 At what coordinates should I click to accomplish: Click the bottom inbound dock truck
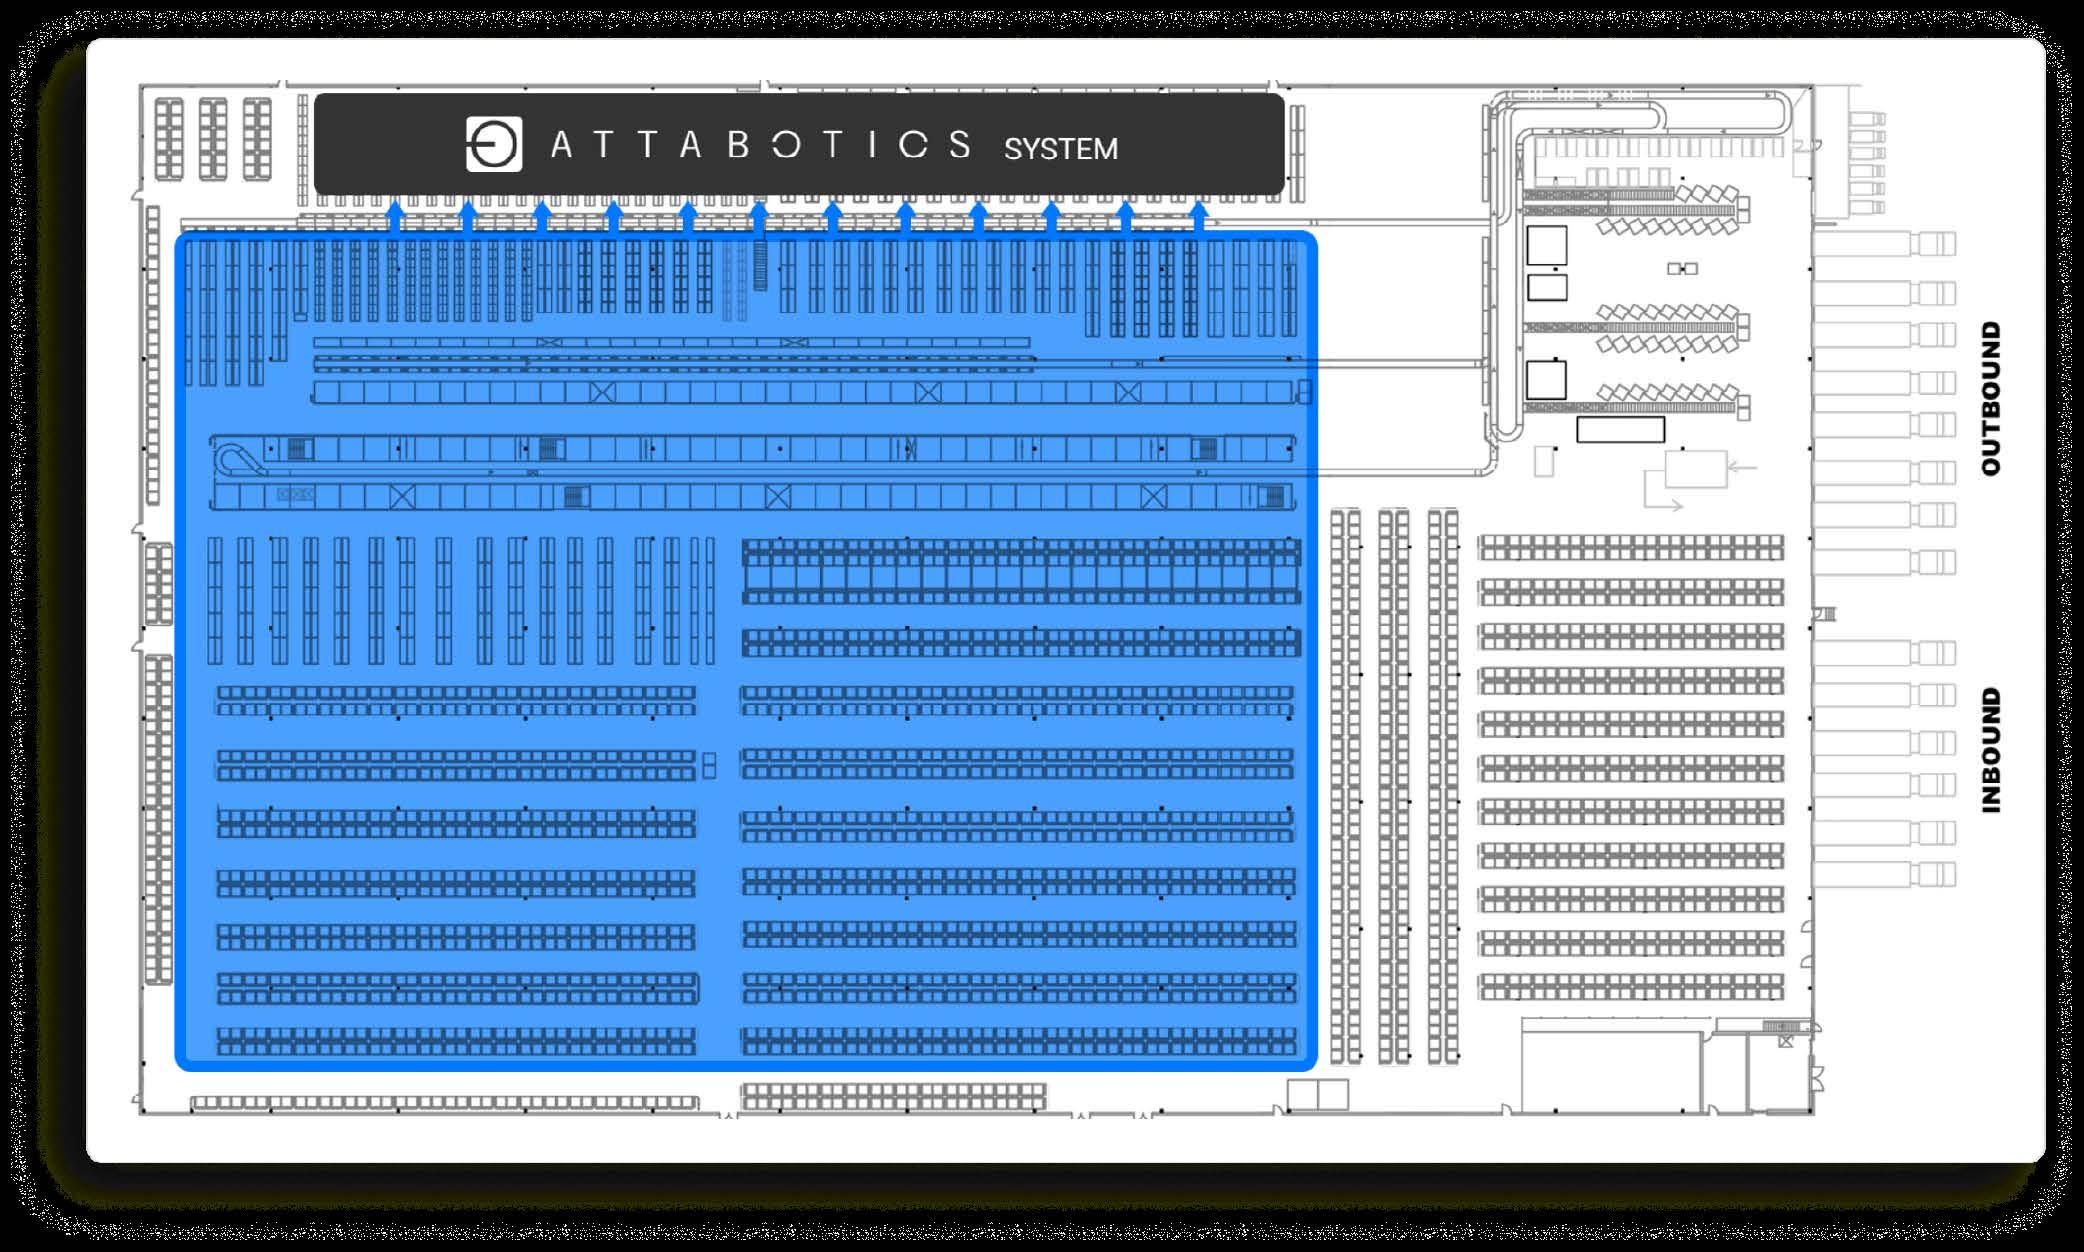1886,873
